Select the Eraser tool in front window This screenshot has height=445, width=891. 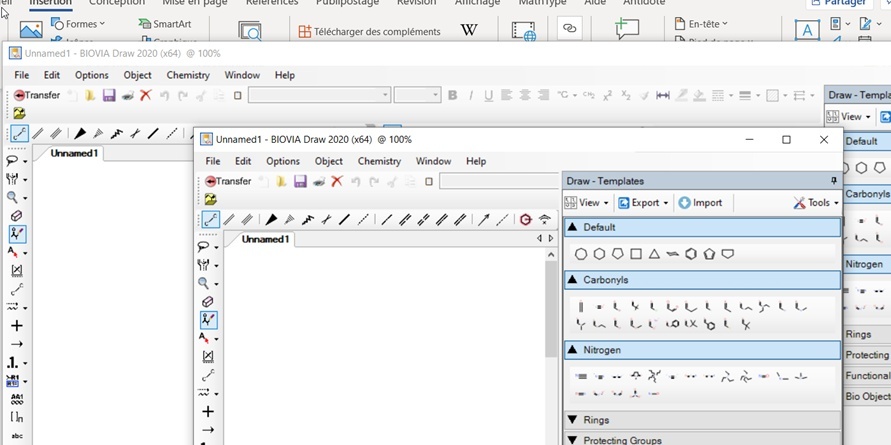[208, 302]
